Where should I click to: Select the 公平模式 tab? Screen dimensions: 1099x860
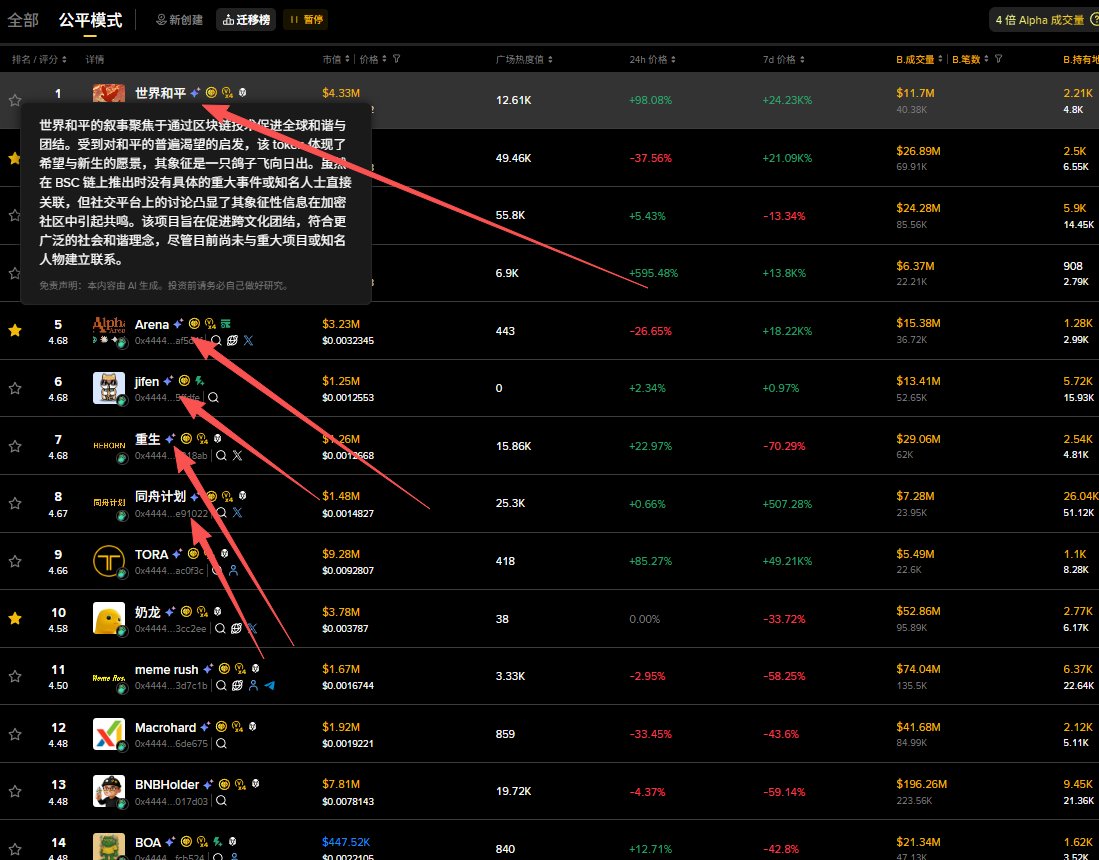(90, 20)
